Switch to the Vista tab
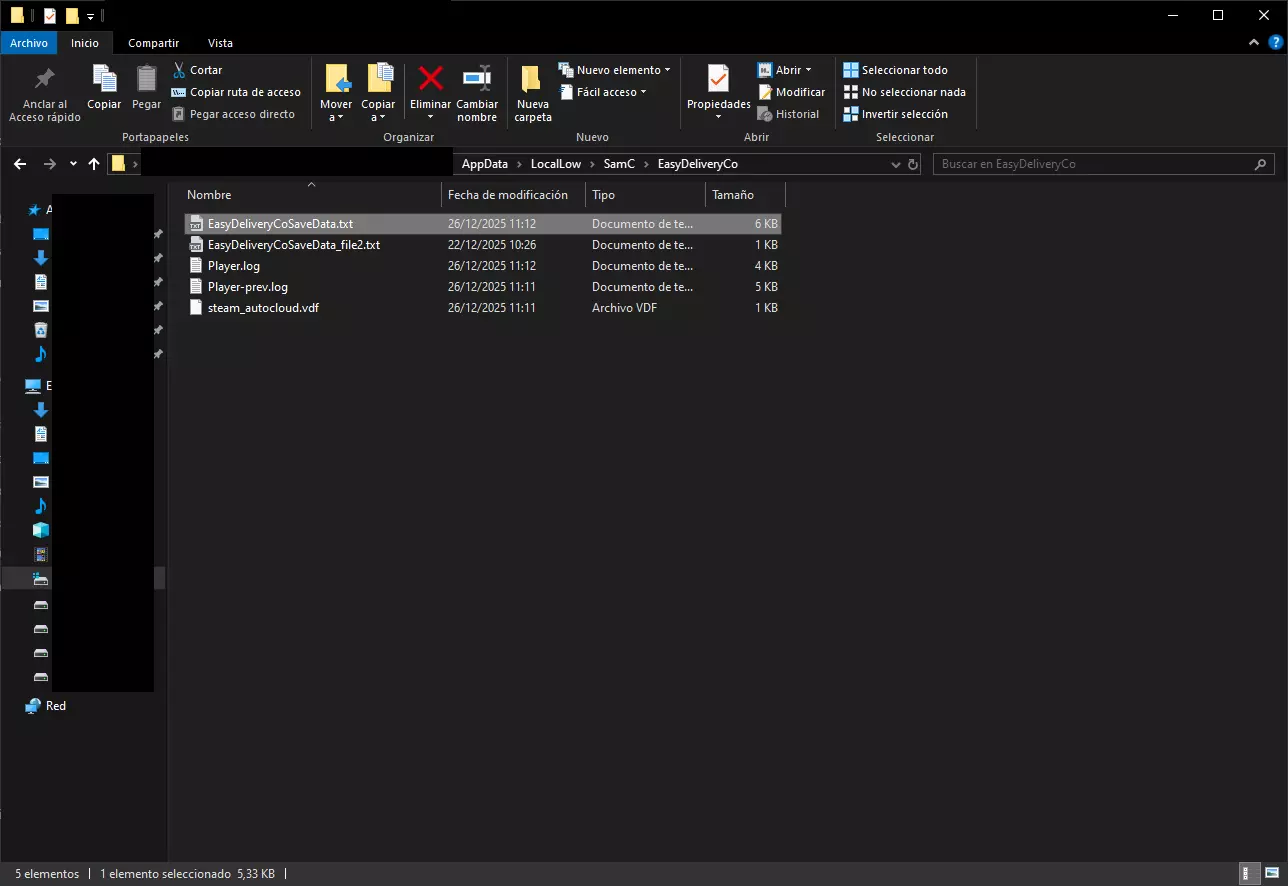Screen dimensions: 1288x886 click(x=220, y=43)
